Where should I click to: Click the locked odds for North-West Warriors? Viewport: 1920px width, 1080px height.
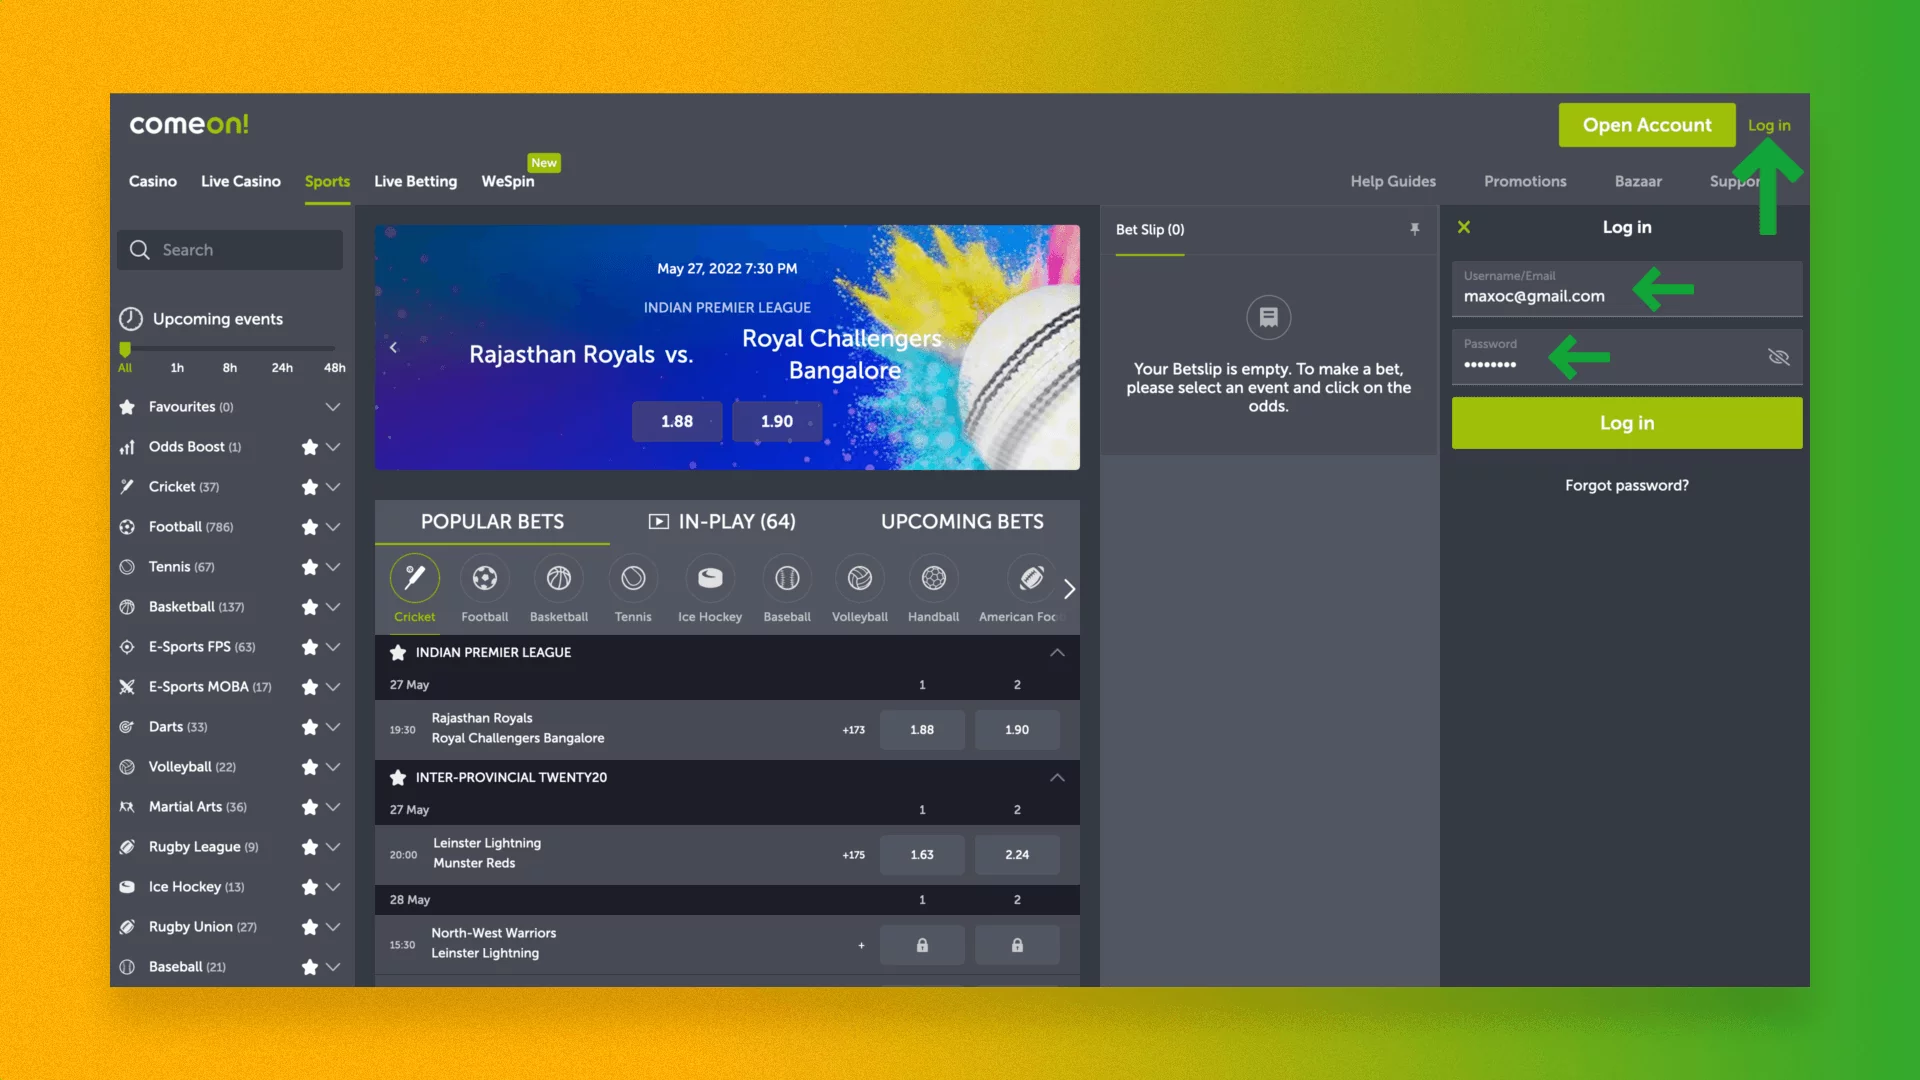pos(922,945)
